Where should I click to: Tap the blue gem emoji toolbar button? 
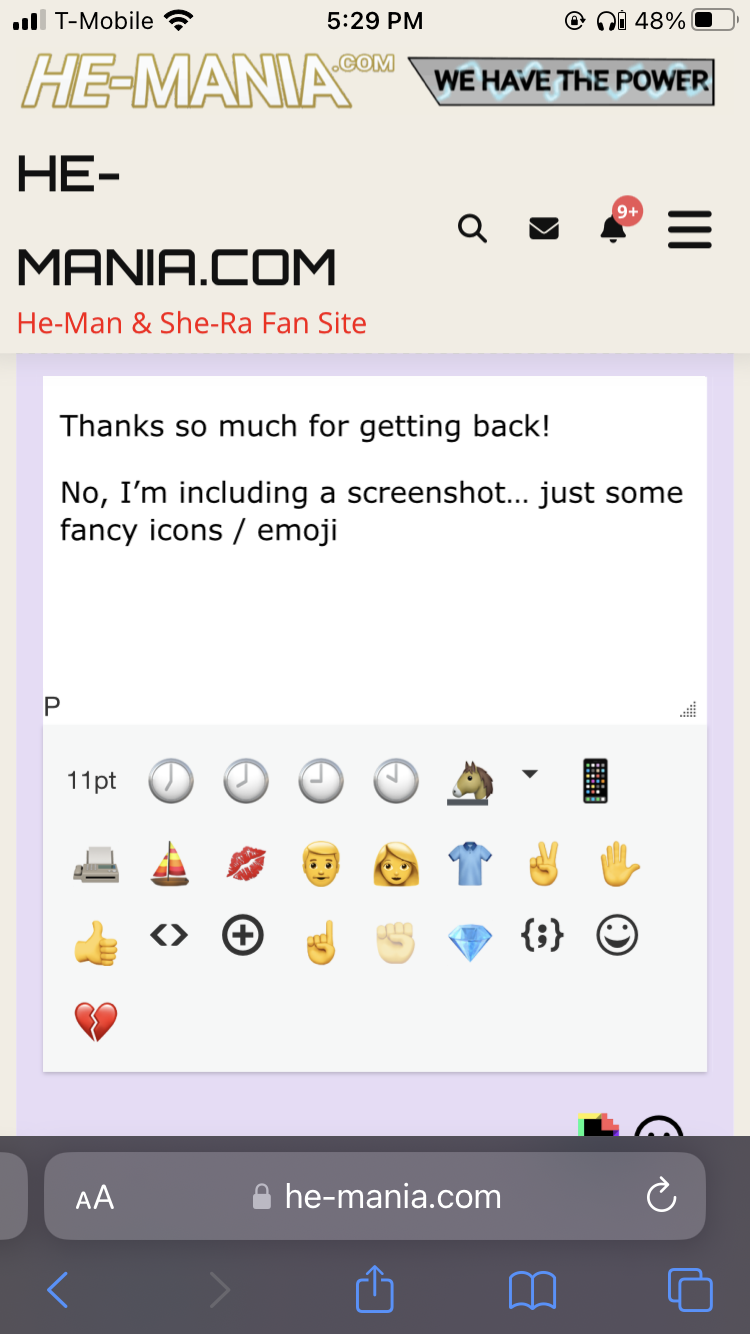[x=470, y=942]
